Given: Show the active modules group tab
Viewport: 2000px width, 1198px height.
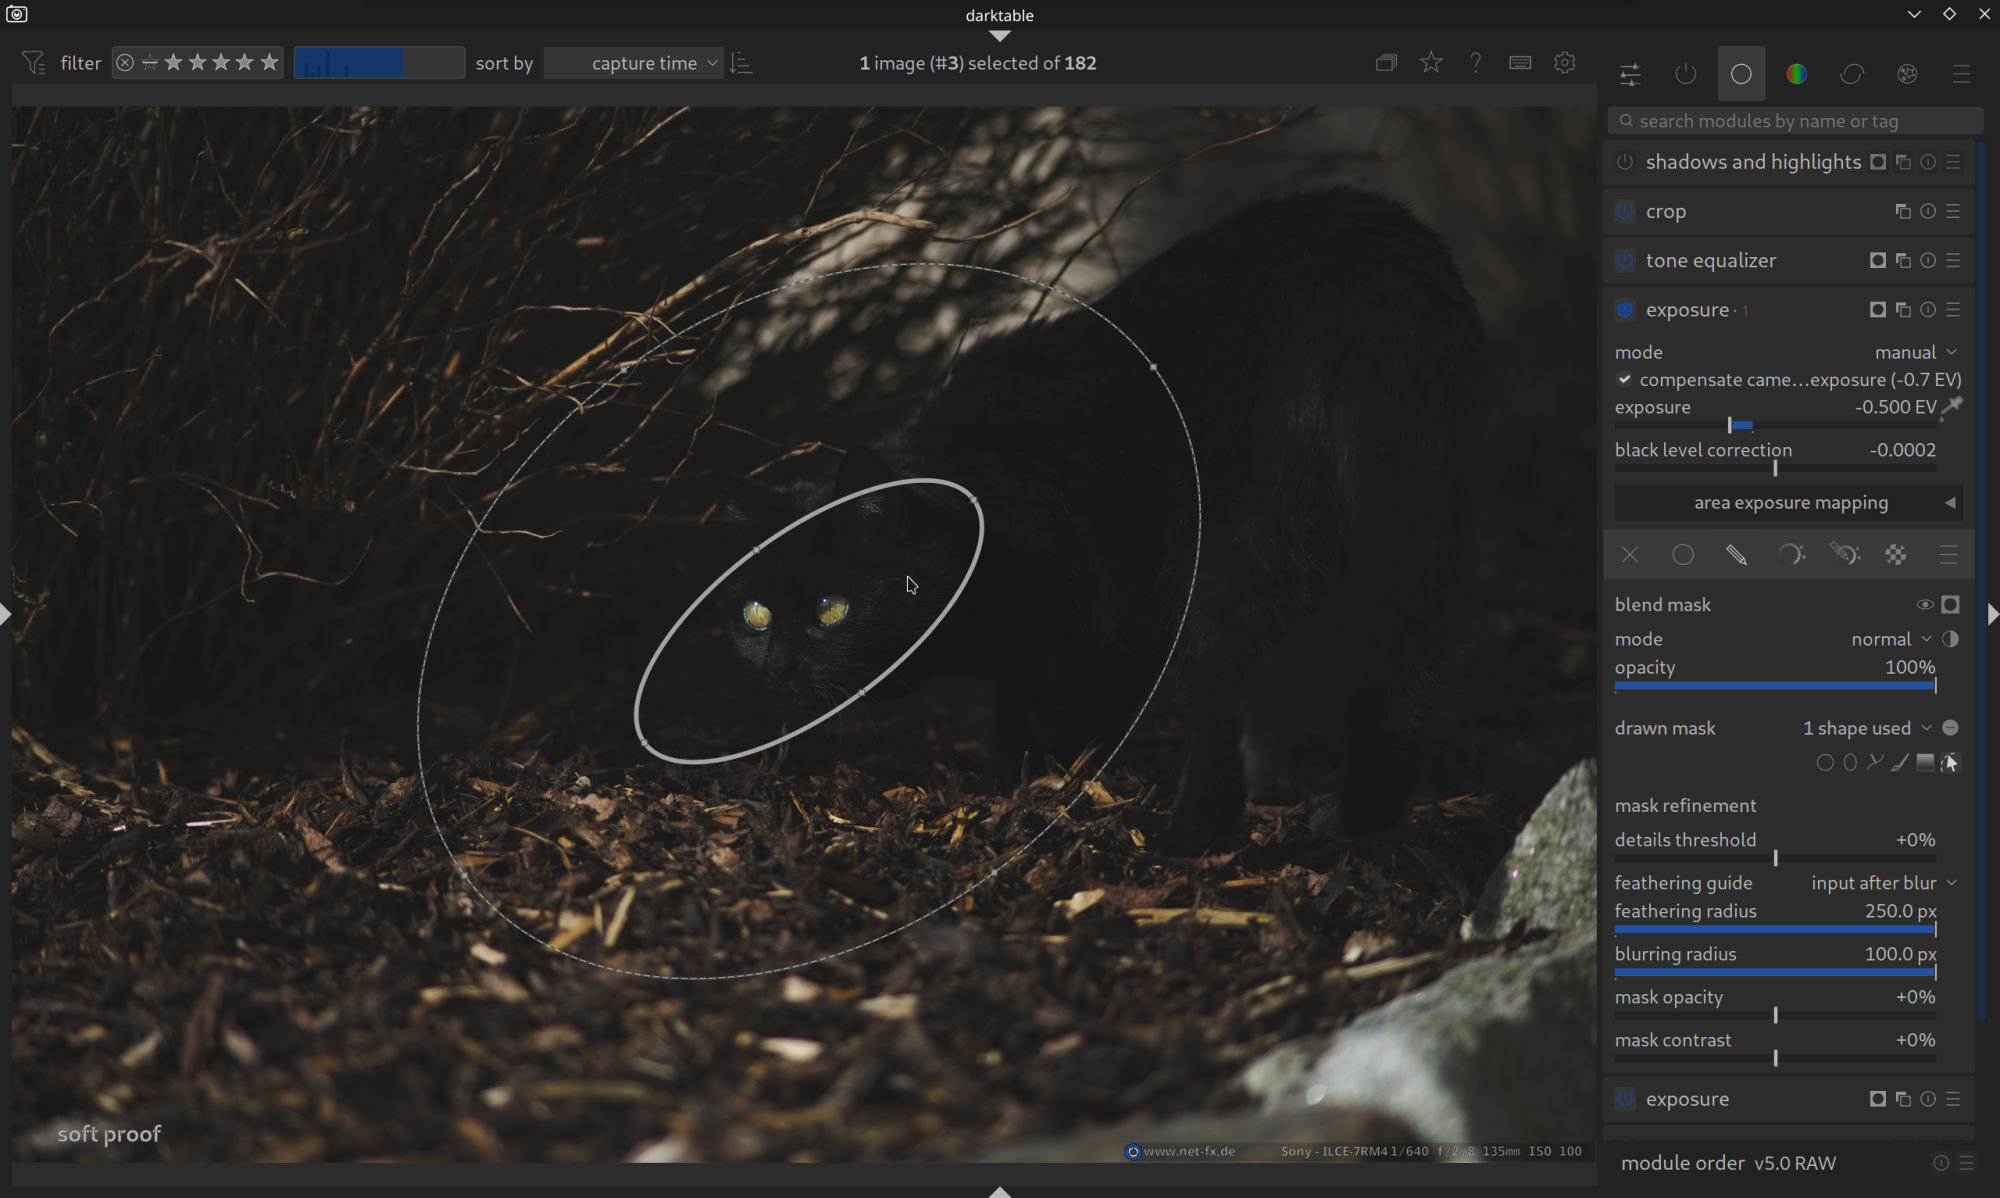Looking at the screenshot, I should click(x=1685, y=74).
